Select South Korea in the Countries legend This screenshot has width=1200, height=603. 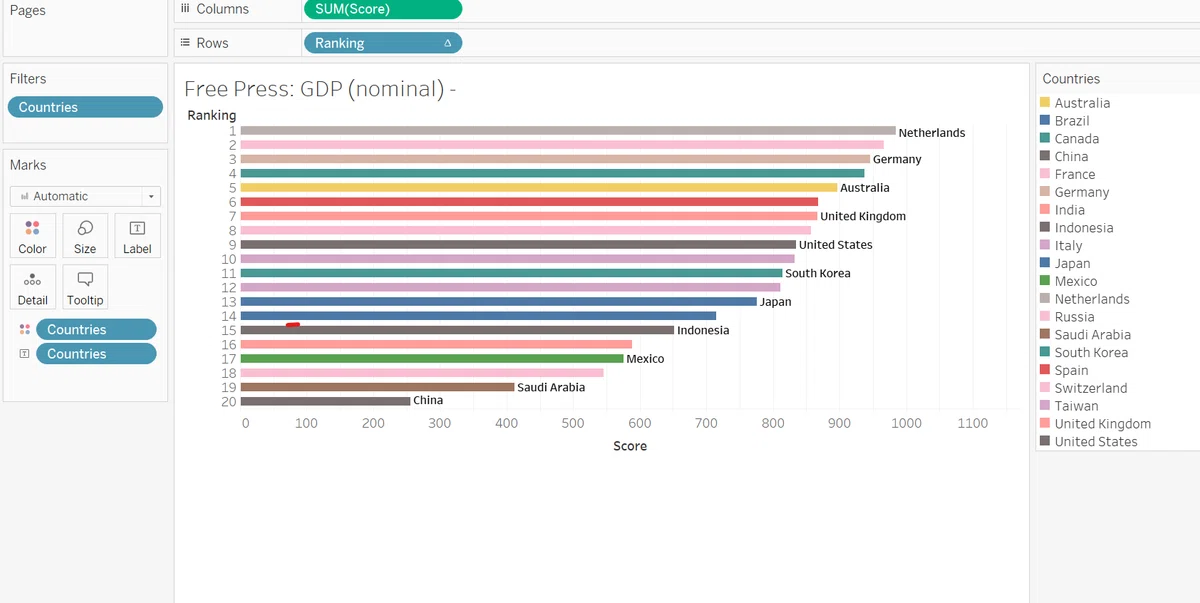tap(1091, 353)
